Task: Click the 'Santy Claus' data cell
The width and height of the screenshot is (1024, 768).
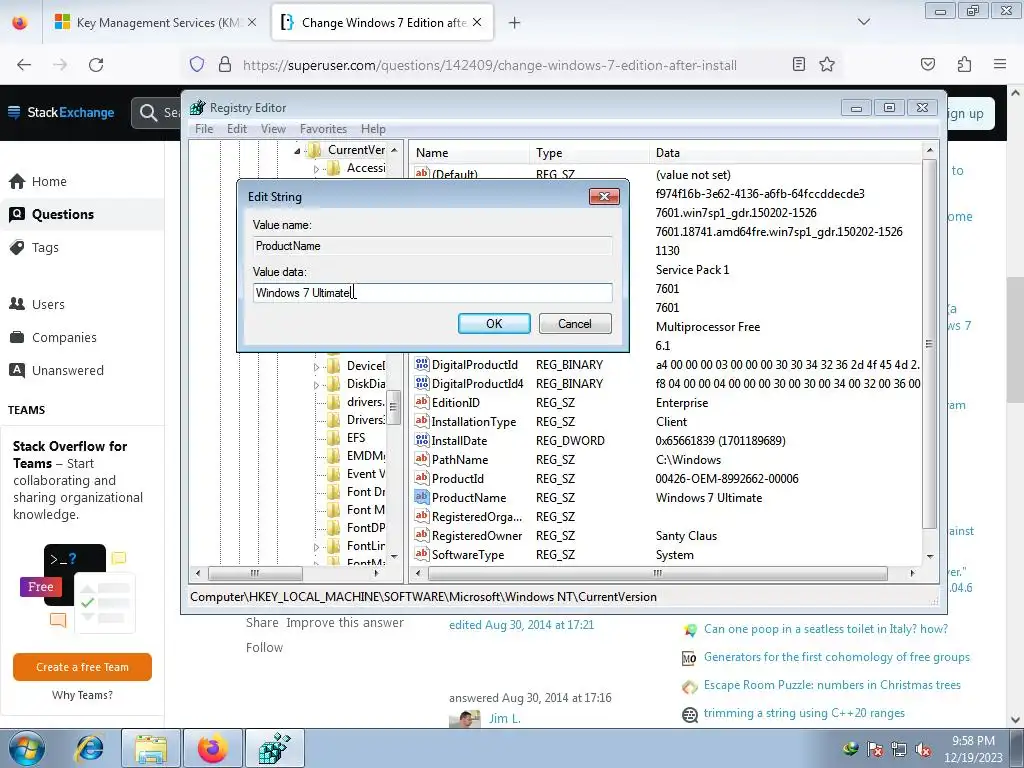Action: pyautogui.click(x=686, y=536)
